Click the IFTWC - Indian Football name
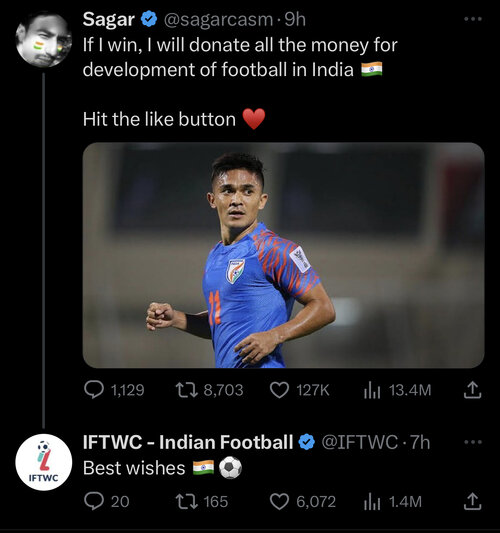 pos(188,442)
